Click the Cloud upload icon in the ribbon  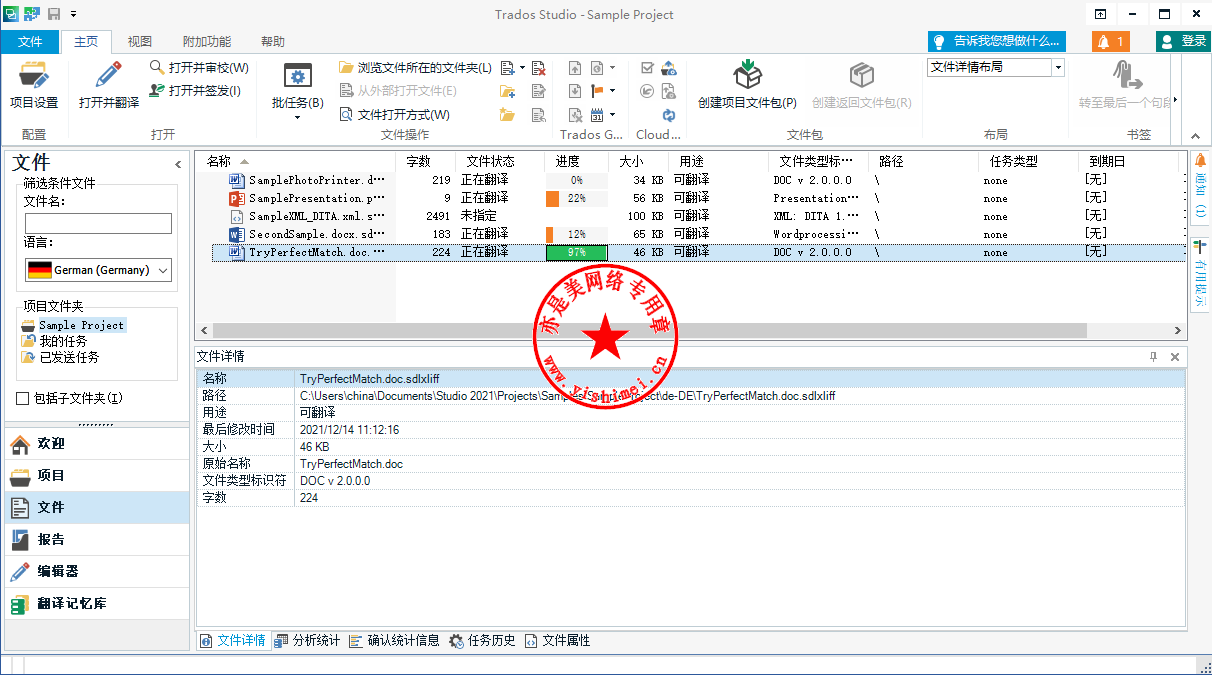click(669, 68)
